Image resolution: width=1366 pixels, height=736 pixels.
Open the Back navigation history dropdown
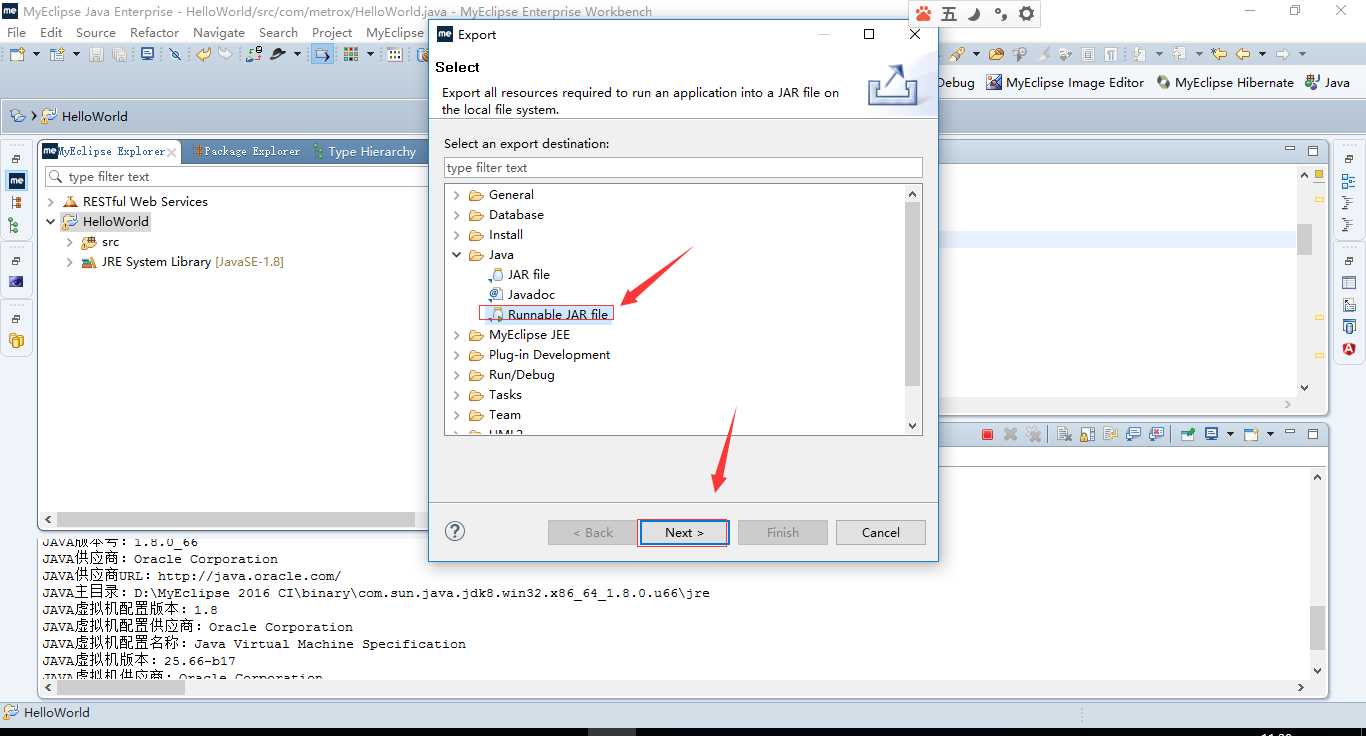click(x=1263, y=54)
